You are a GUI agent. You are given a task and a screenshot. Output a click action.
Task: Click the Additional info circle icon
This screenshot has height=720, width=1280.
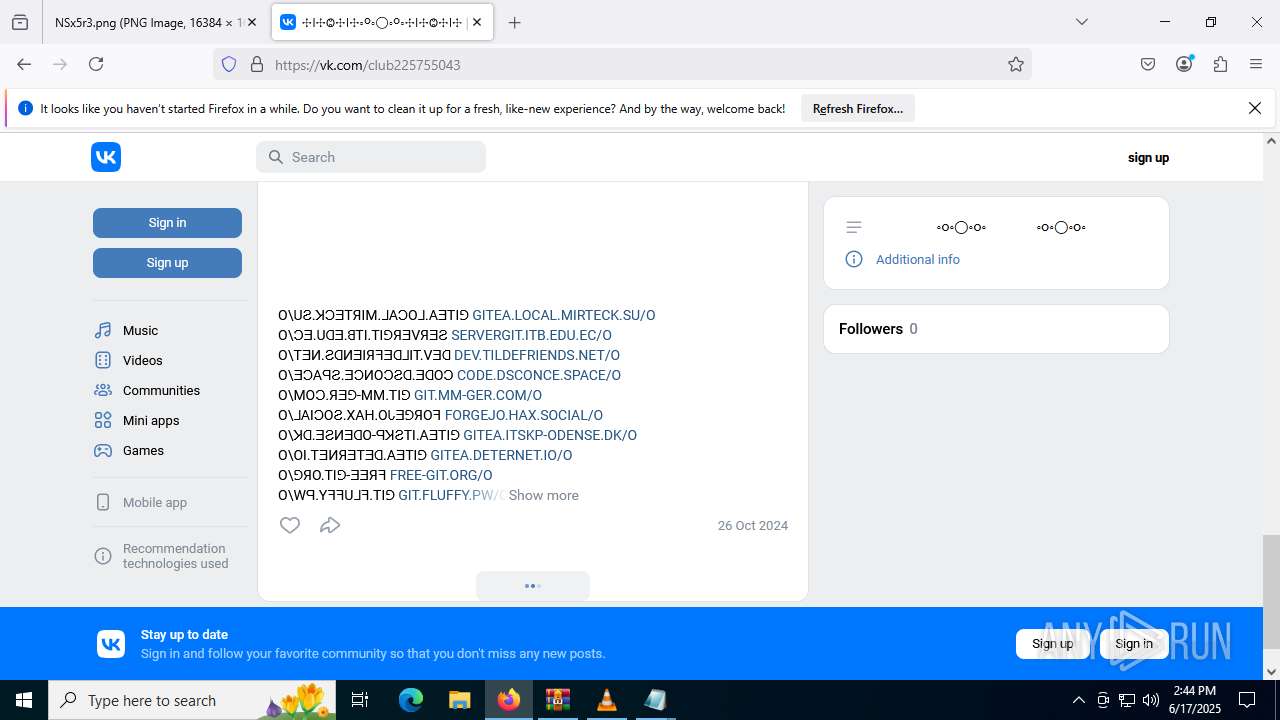point(854,259)
